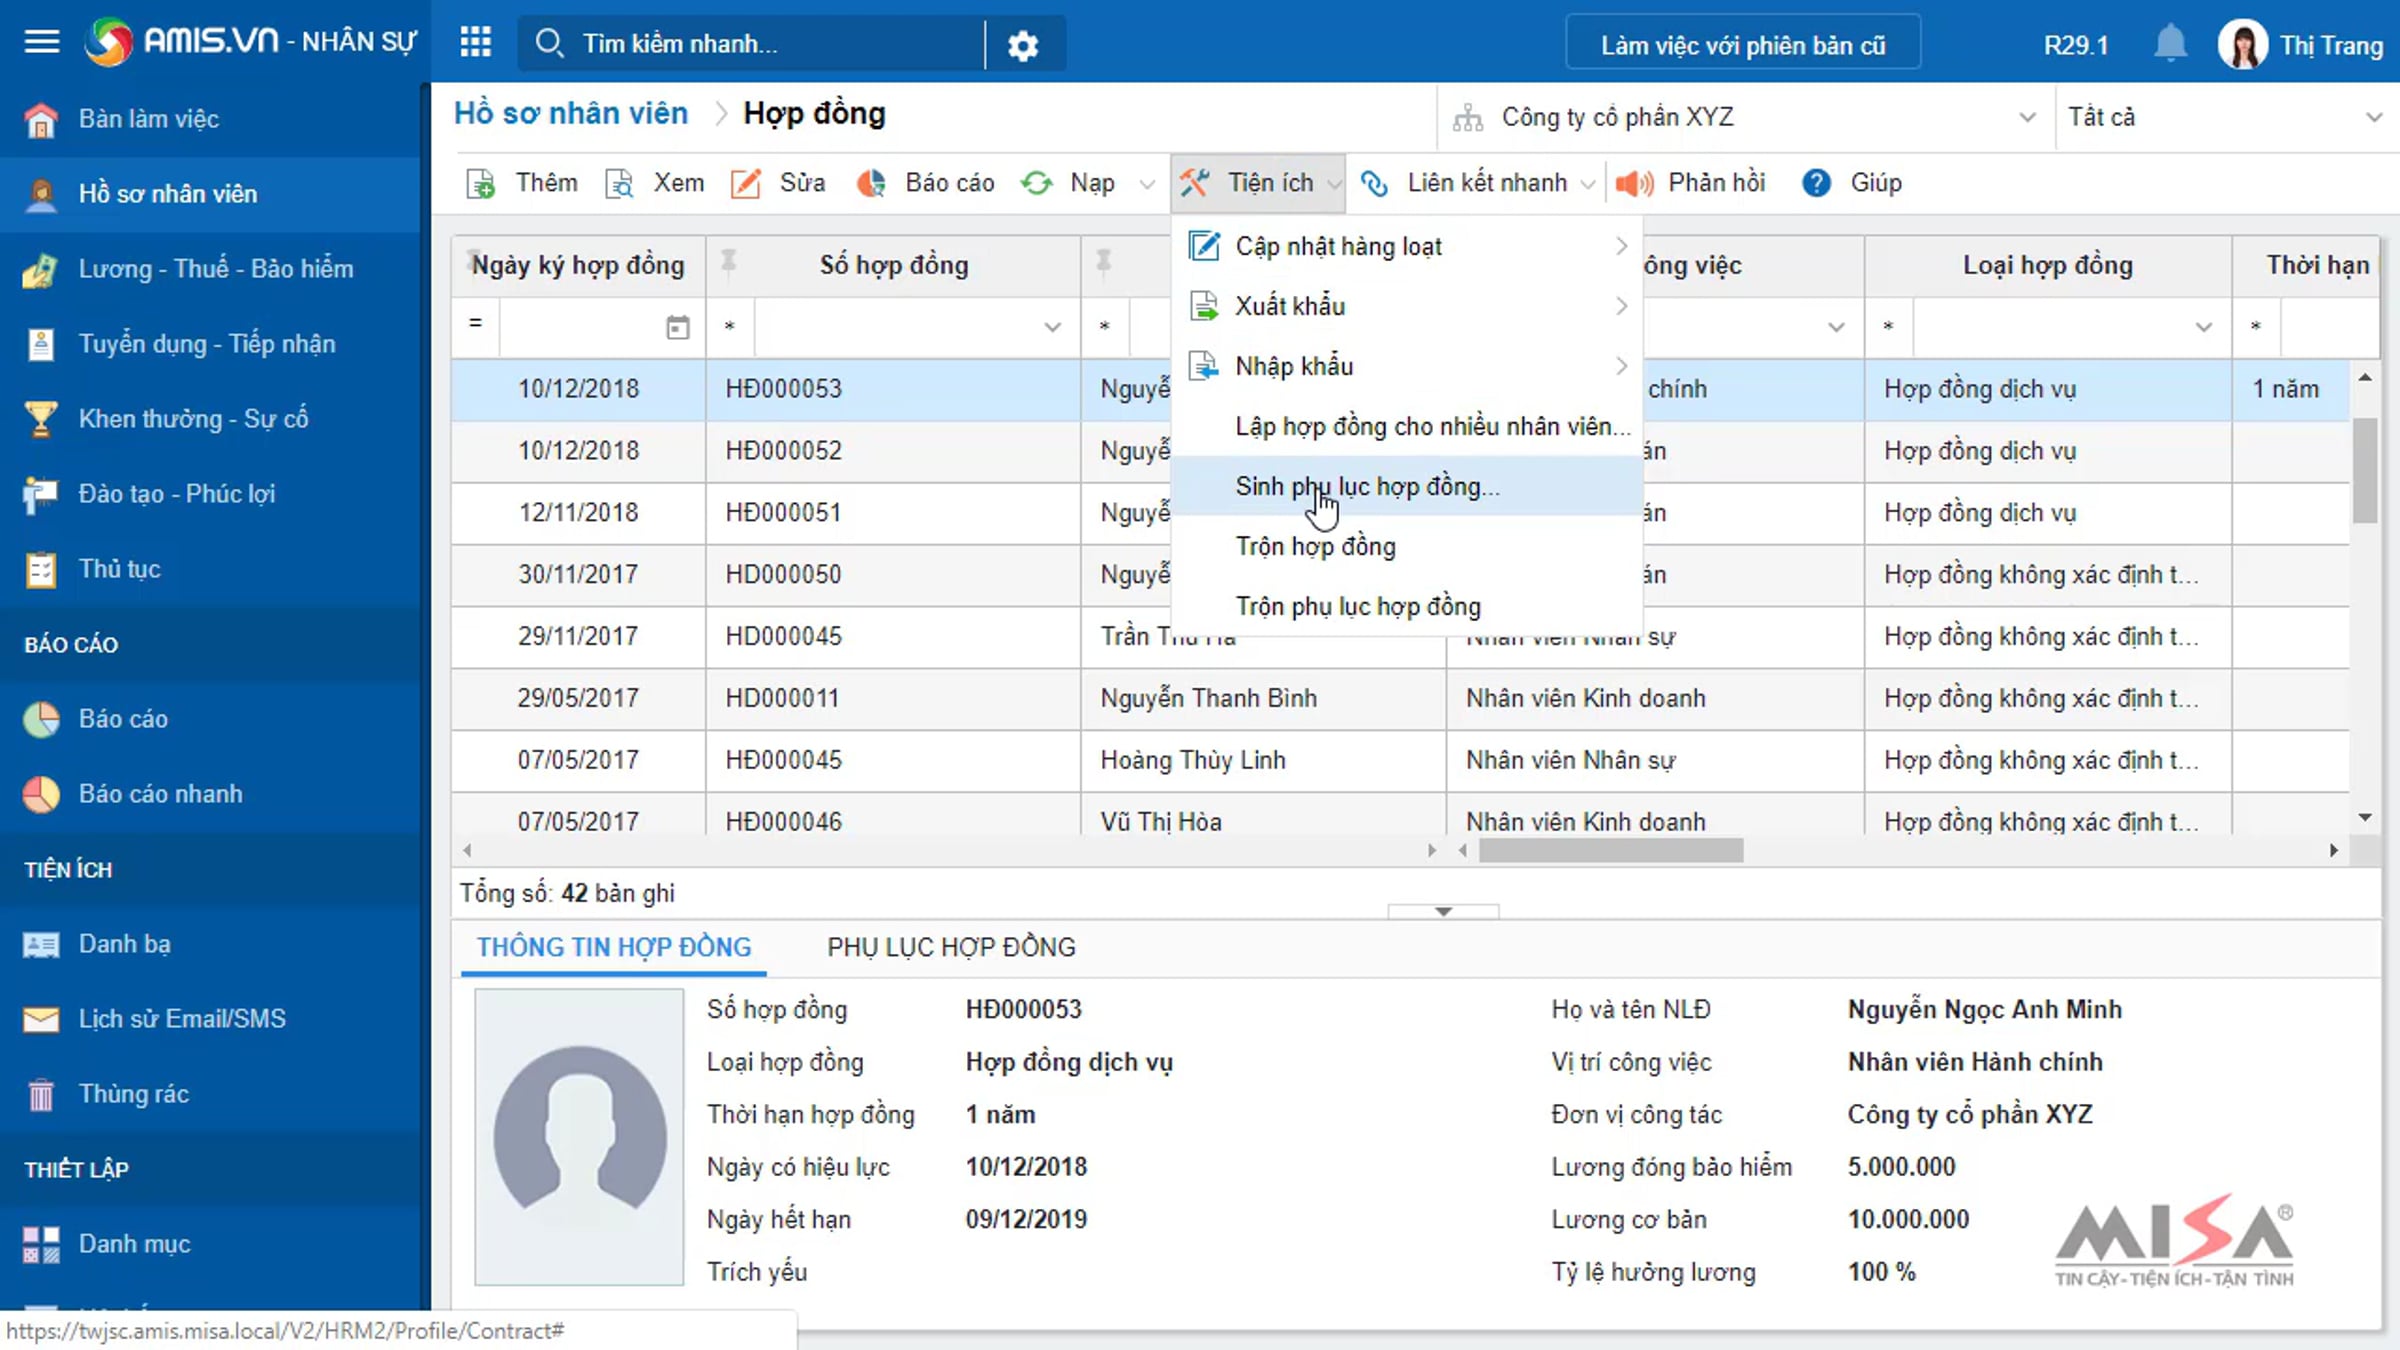
Task: Click Xem toolbar button
Action: click(655, 183)
